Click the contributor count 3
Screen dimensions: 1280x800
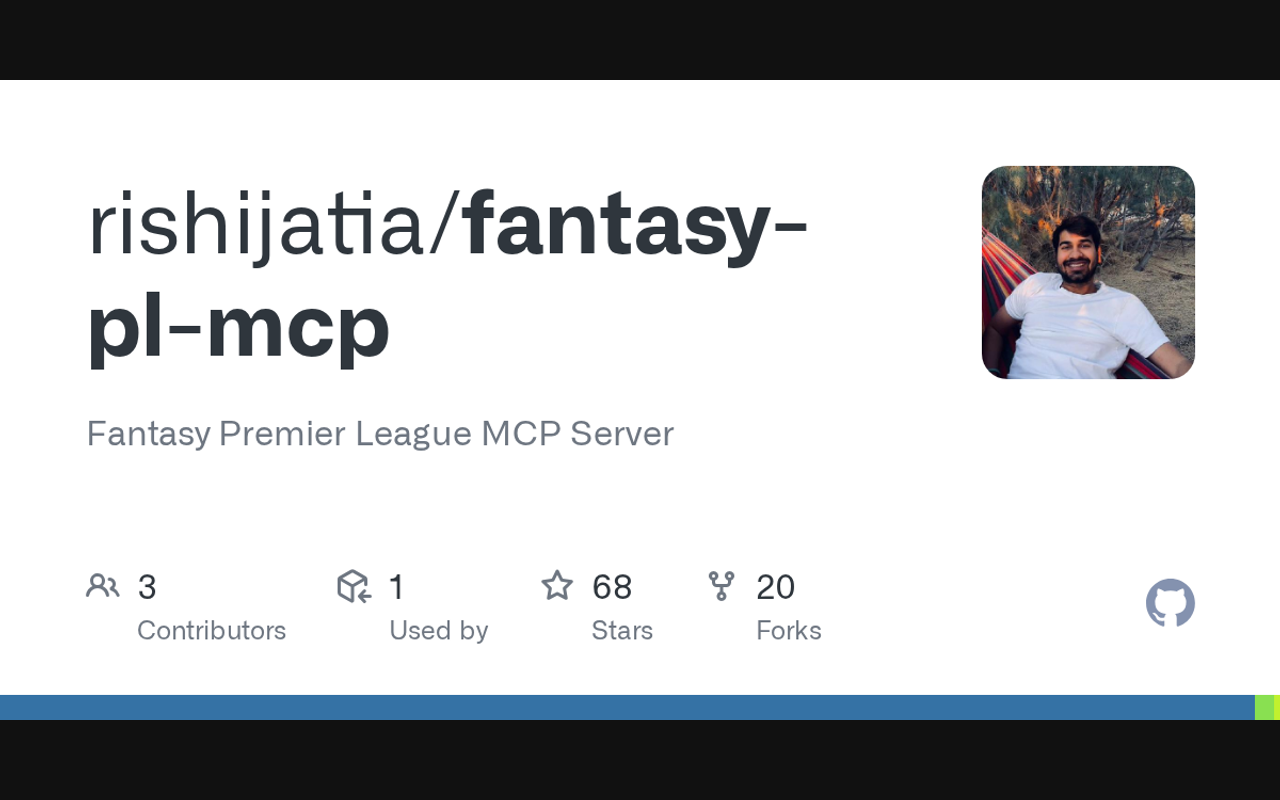click(147, 587)
